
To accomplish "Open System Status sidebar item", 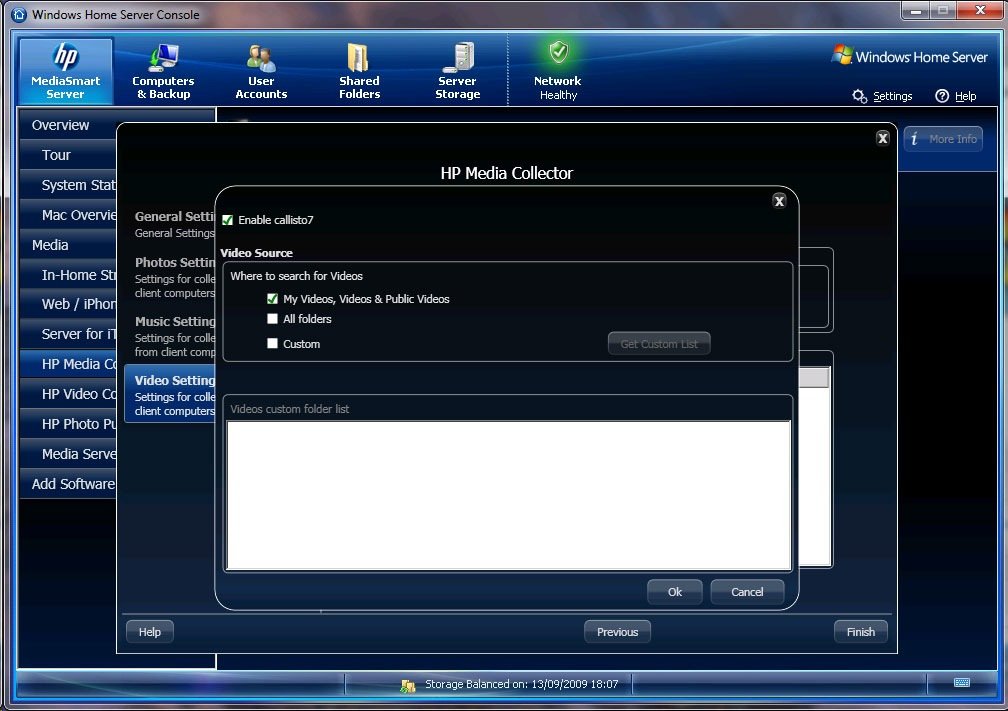I will point(68,185).
